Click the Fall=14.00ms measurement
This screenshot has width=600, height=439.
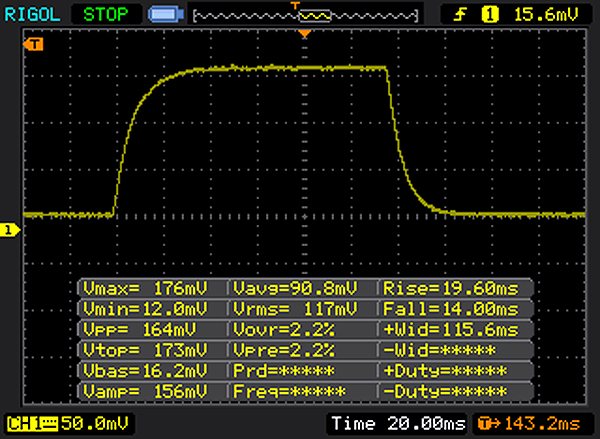451,308
